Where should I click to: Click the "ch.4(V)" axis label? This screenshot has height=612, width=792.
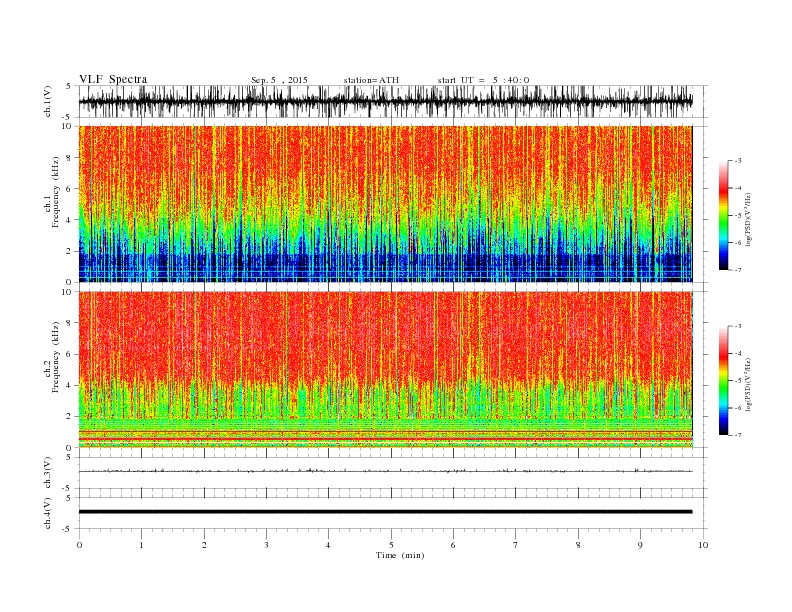coord(48,513)
